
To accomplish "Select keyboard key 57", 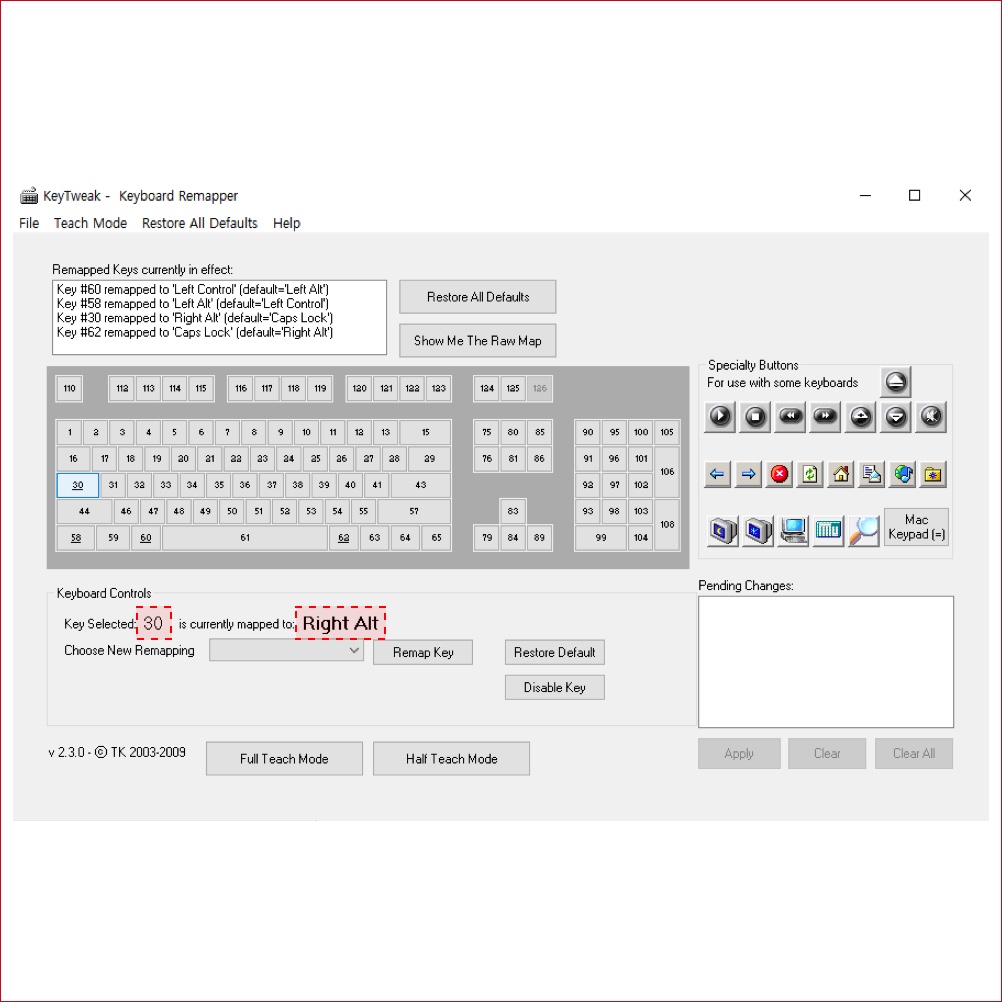I will tap(414, 511).
